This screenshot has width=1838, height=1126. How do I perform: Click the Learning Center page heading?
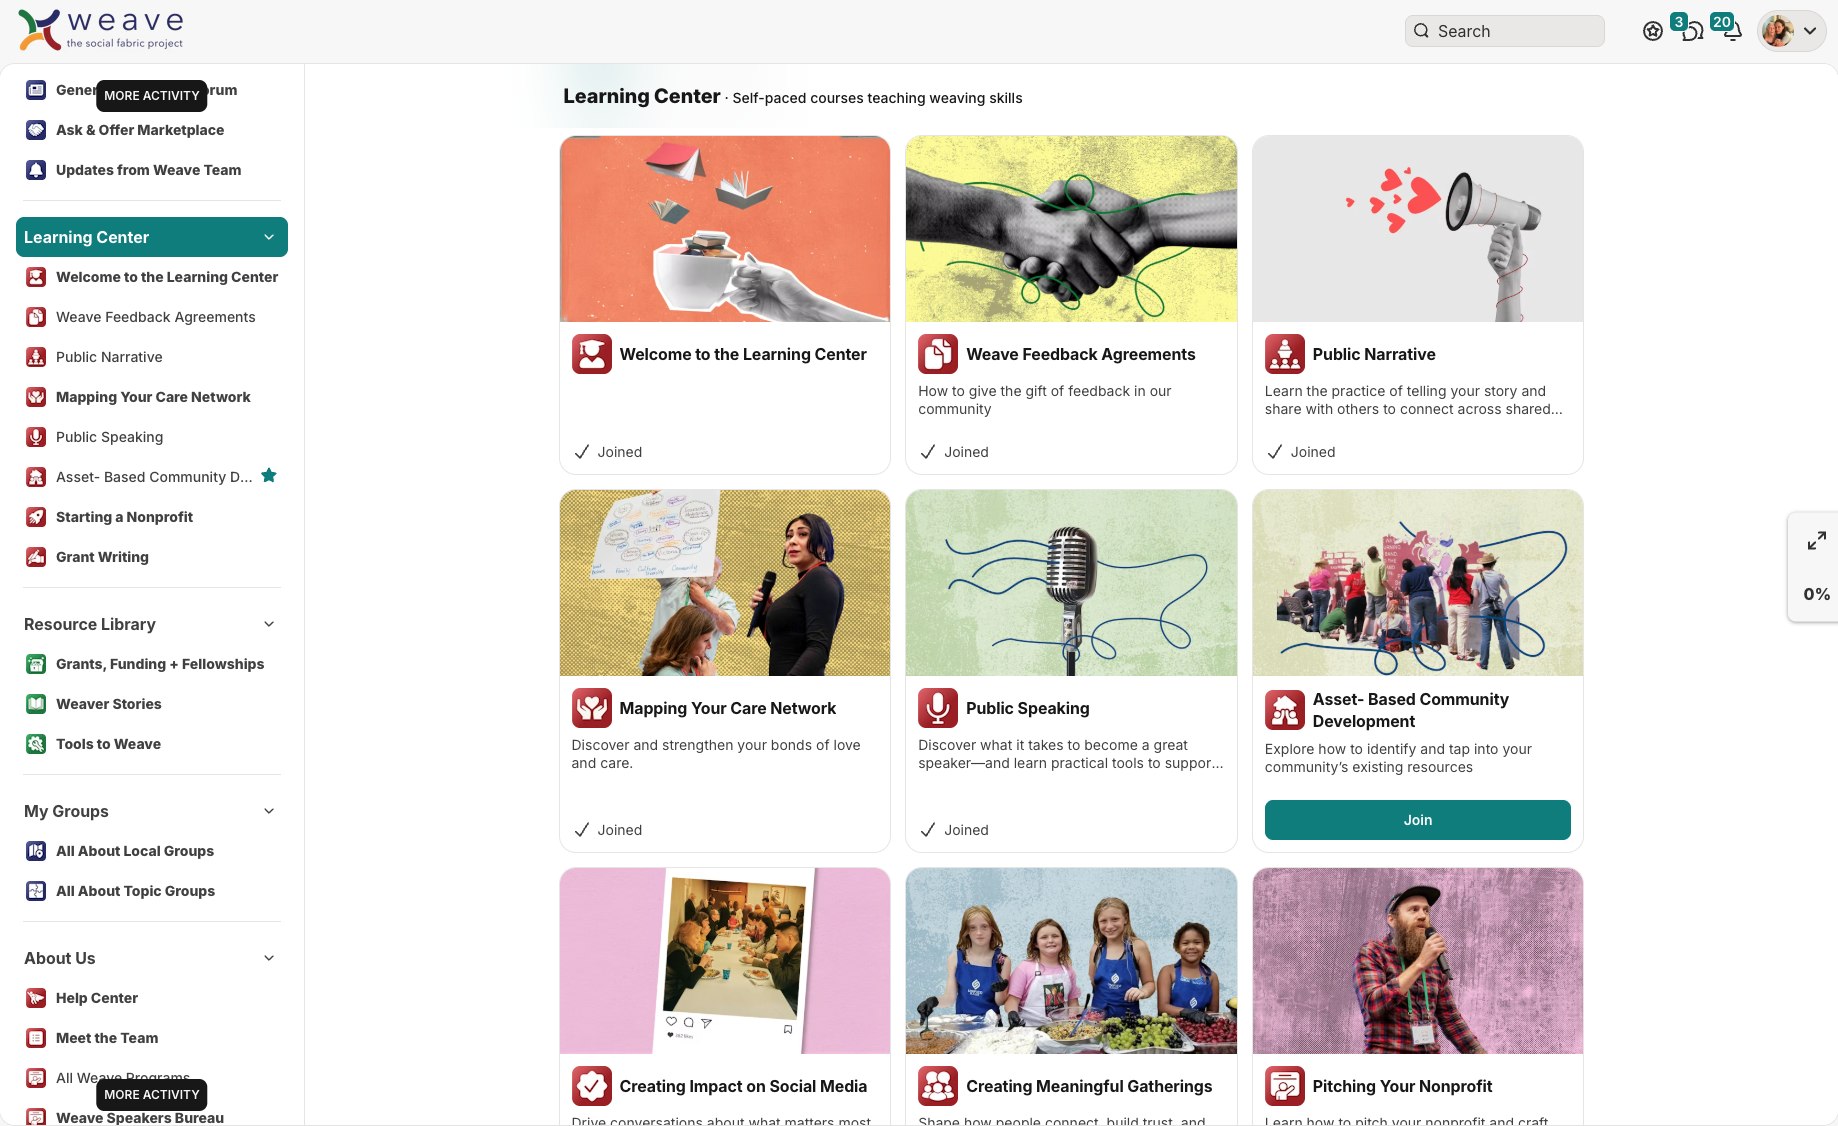[x=641, y=96]
